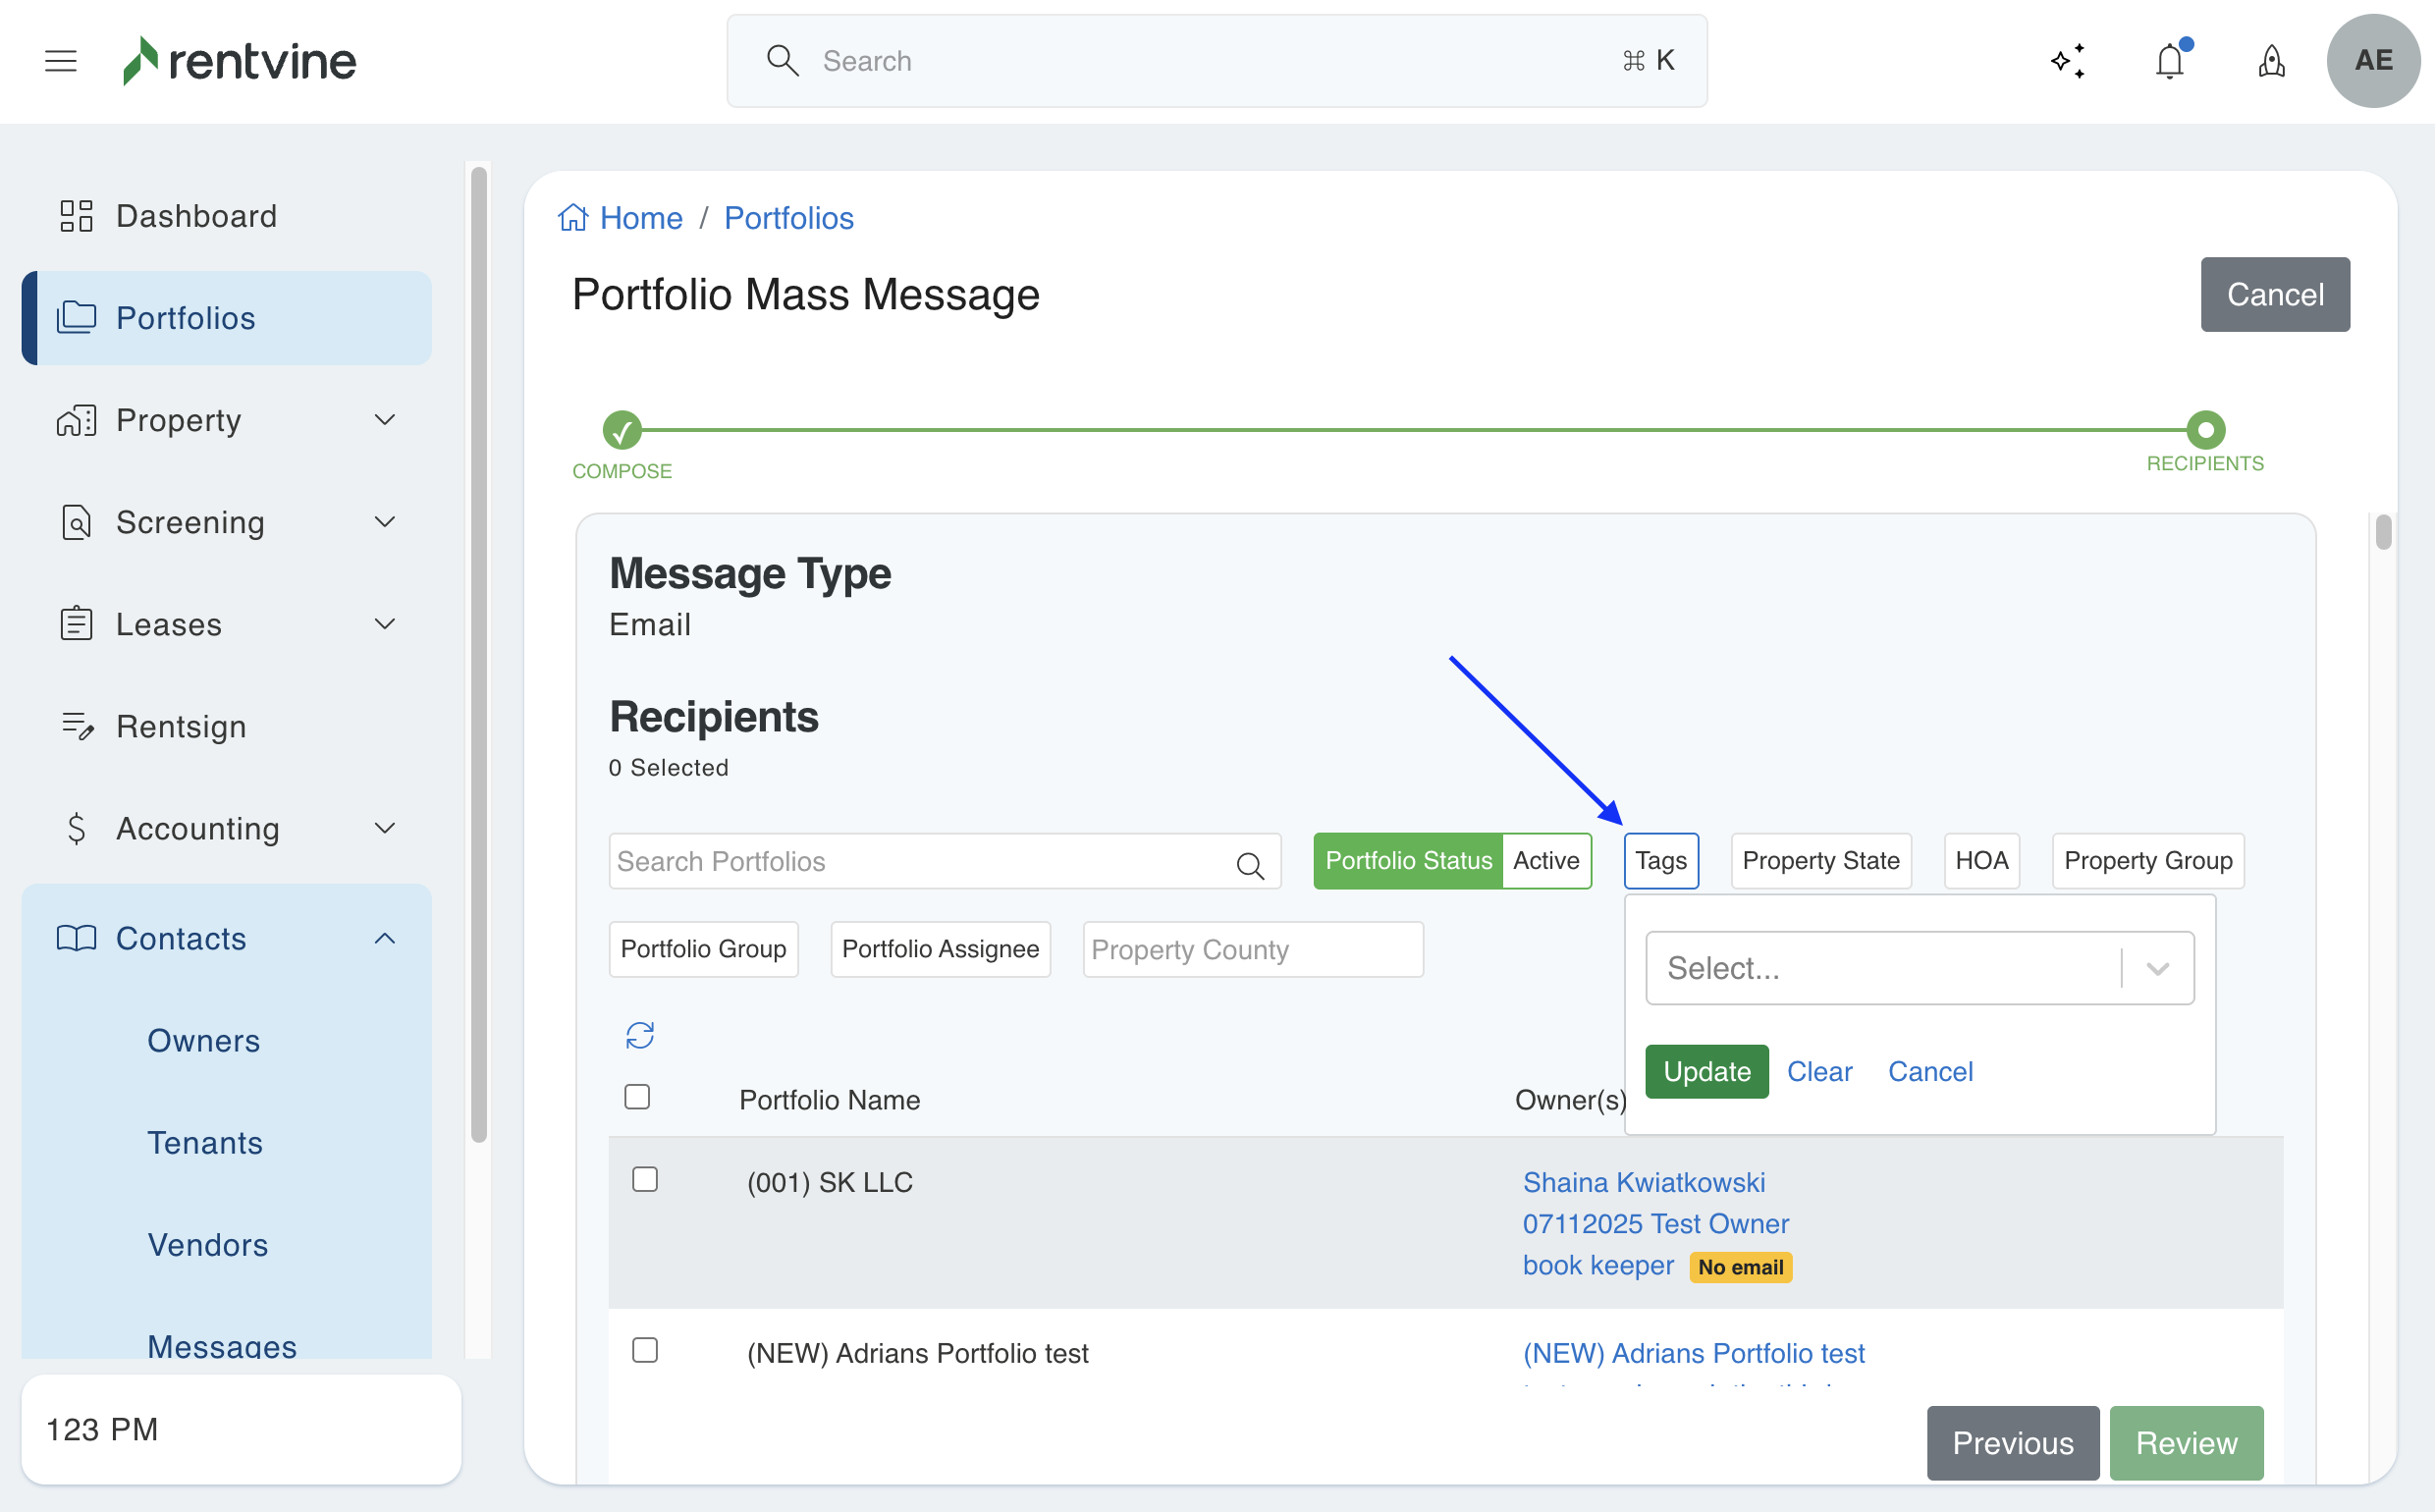Click the rocket launch icon

2271,61
